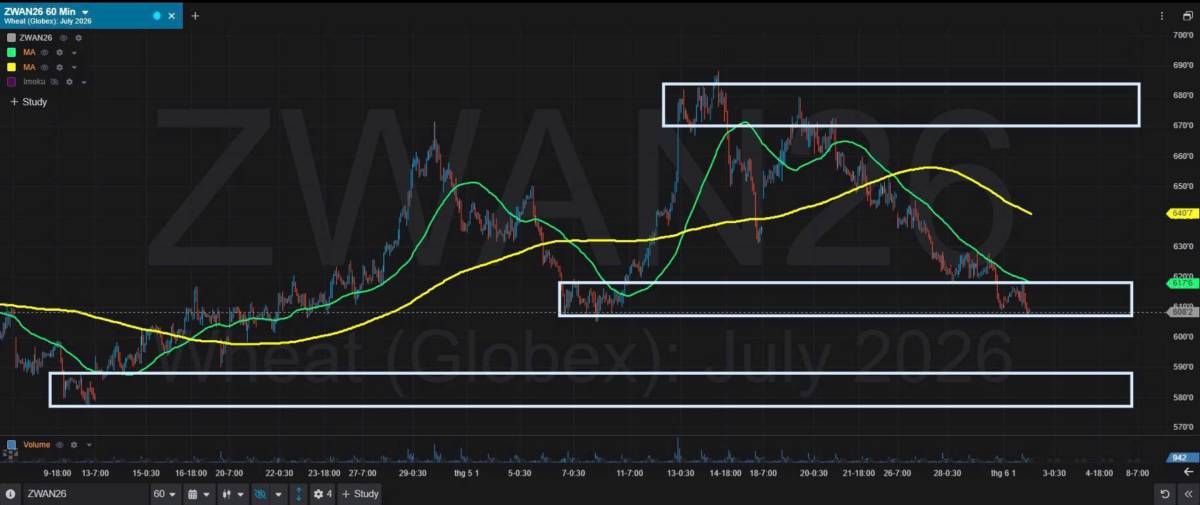Viewport: 1200px width, 505px height.
Task: Toggle visibility of Volume study
Action: 59,444
